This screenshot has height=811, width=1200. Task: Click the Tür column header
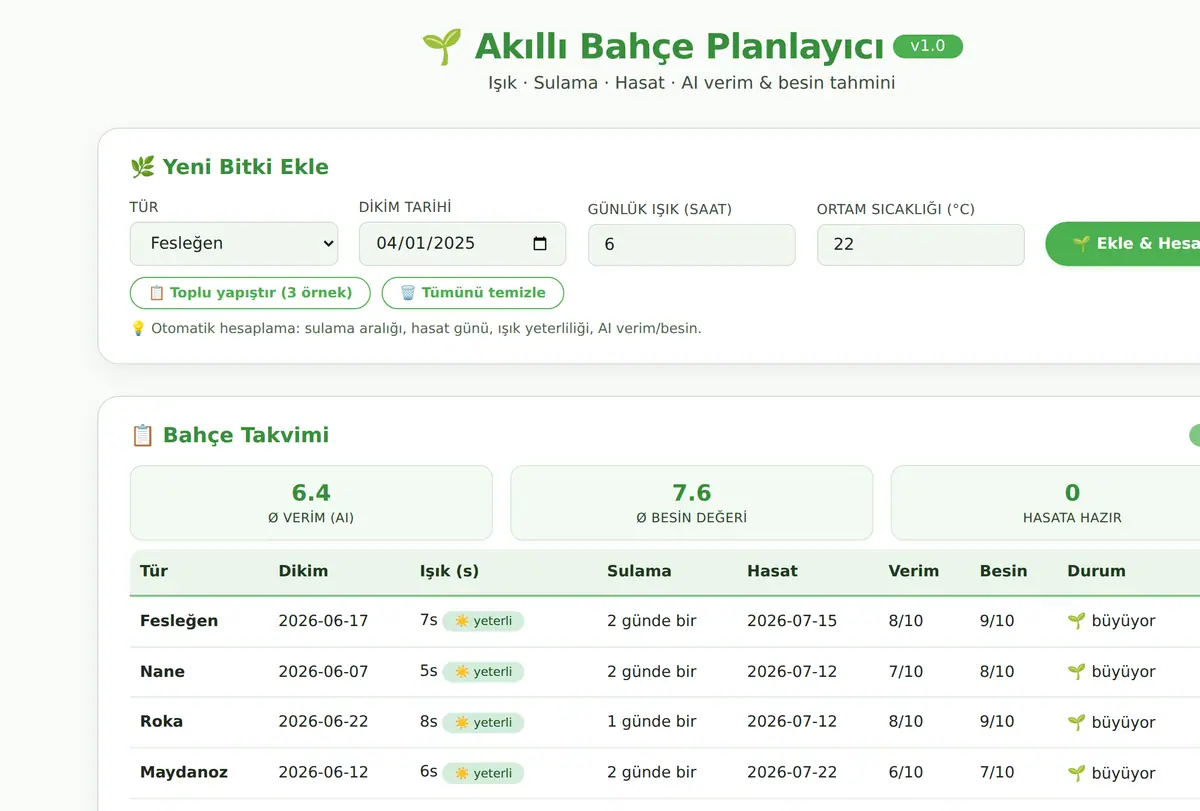[x=154, y=571]
